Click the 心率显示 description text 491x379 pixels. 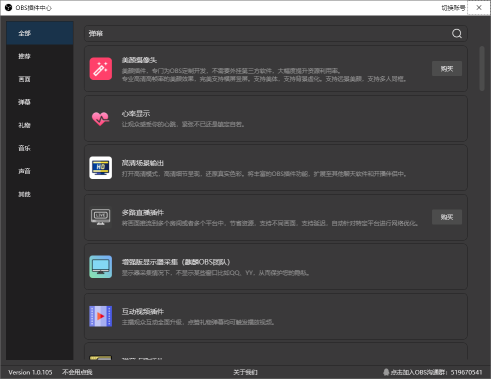point(183,124)
